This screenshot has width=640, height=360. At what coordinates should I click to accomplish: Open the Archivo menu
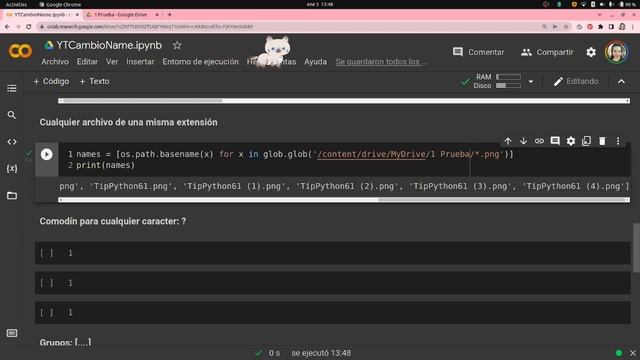(55, 62)
